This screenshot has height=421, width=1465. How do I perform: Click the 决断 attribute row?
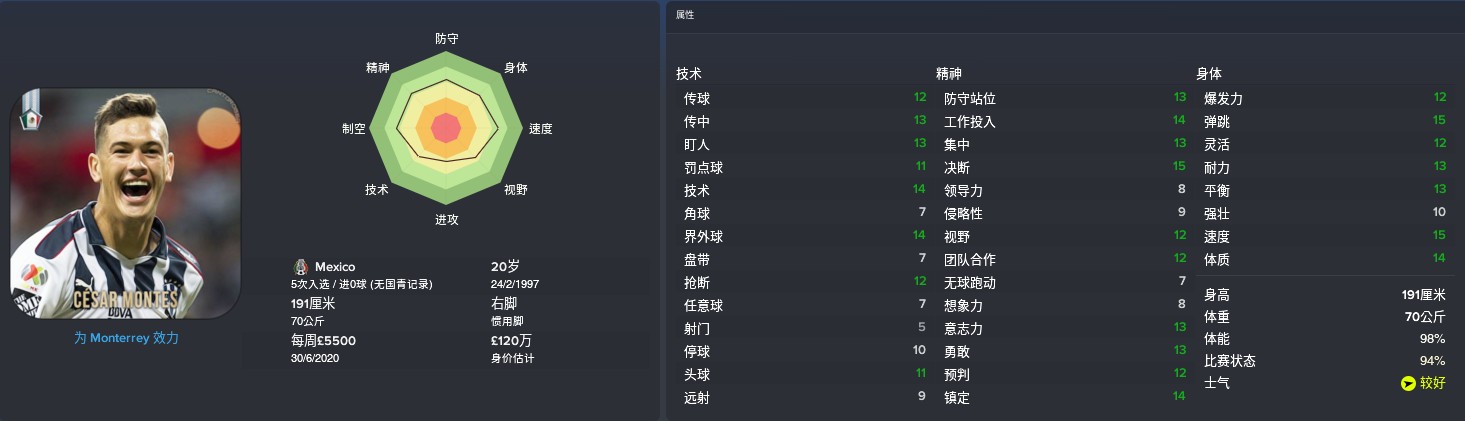tap(1063, 168)
